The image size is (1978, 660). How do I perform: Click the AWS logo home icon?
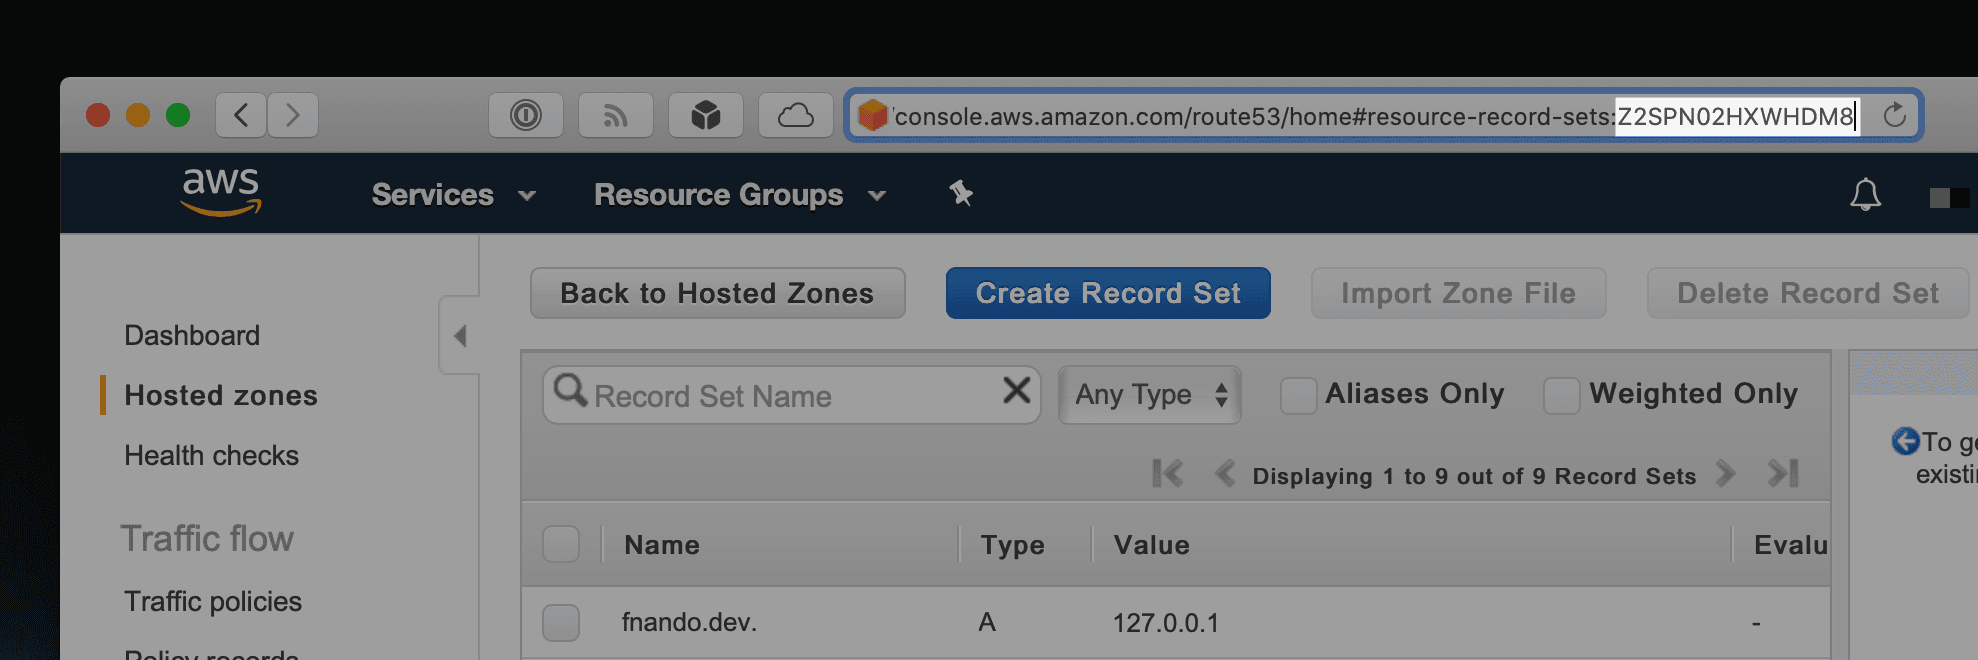pos(221,192)
